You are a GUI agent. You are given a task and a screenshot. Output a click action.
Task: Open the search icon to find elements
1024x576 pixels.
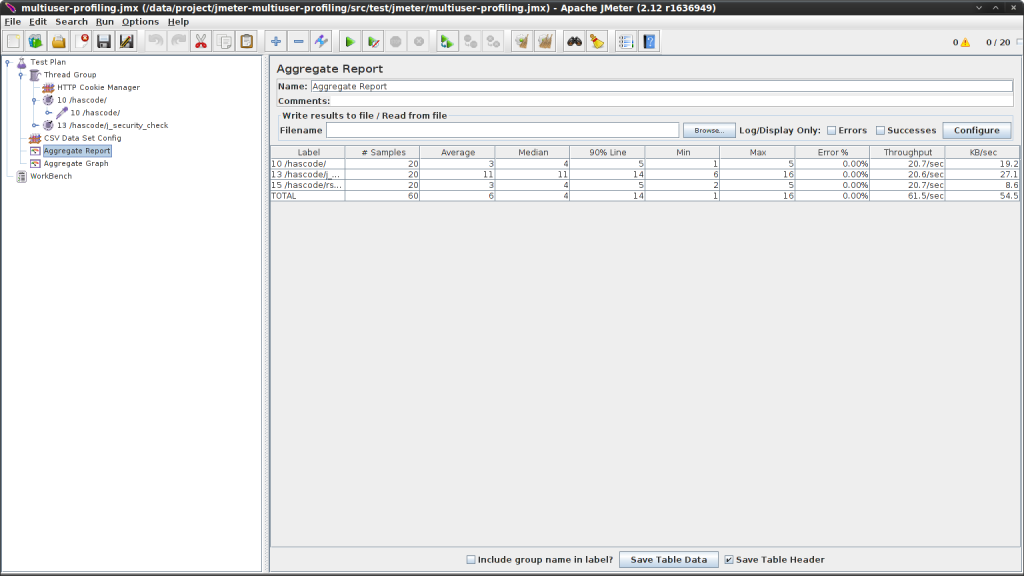point(572,41)
